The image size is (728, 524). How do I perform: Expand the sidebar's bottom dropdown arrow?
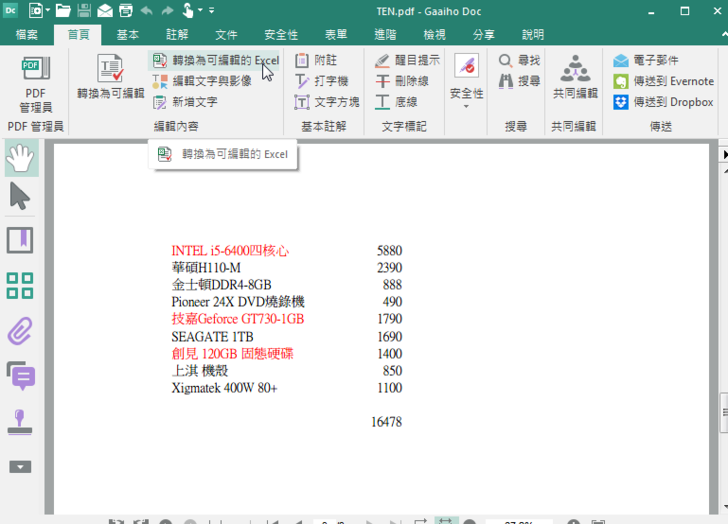click(21, 467)
